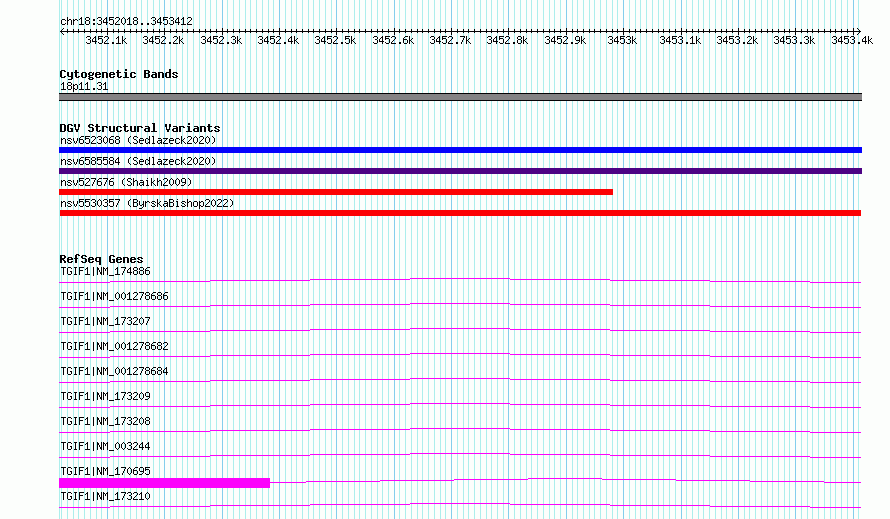Select the red nsv5530357 variant bar

click(460, 213)
